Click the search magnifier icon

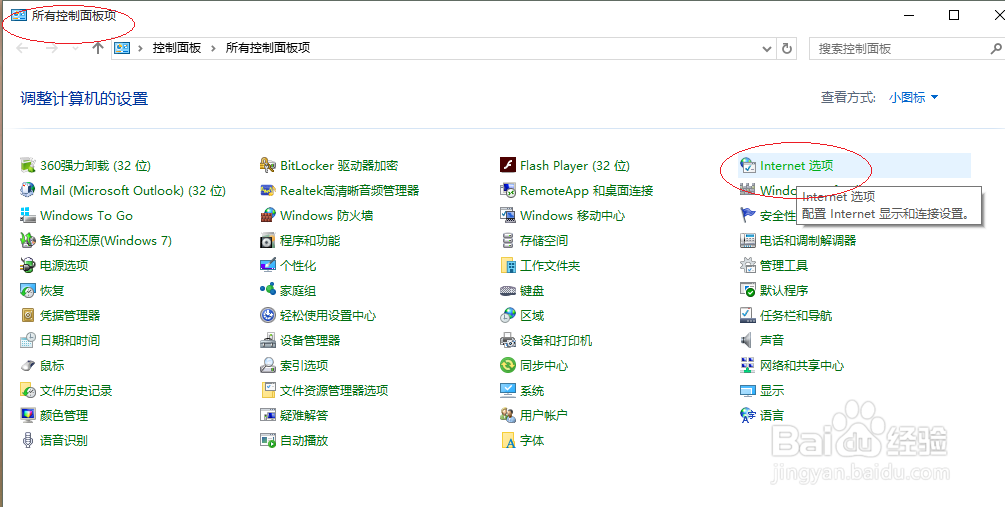[996, 48]
